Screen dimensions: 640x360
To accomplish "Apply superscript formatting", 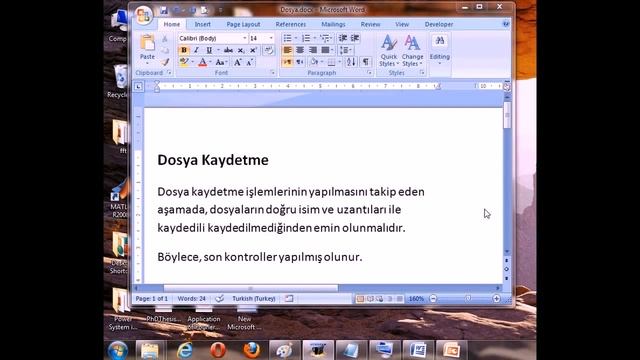I will pyautogui.click(x=253, y=50).
